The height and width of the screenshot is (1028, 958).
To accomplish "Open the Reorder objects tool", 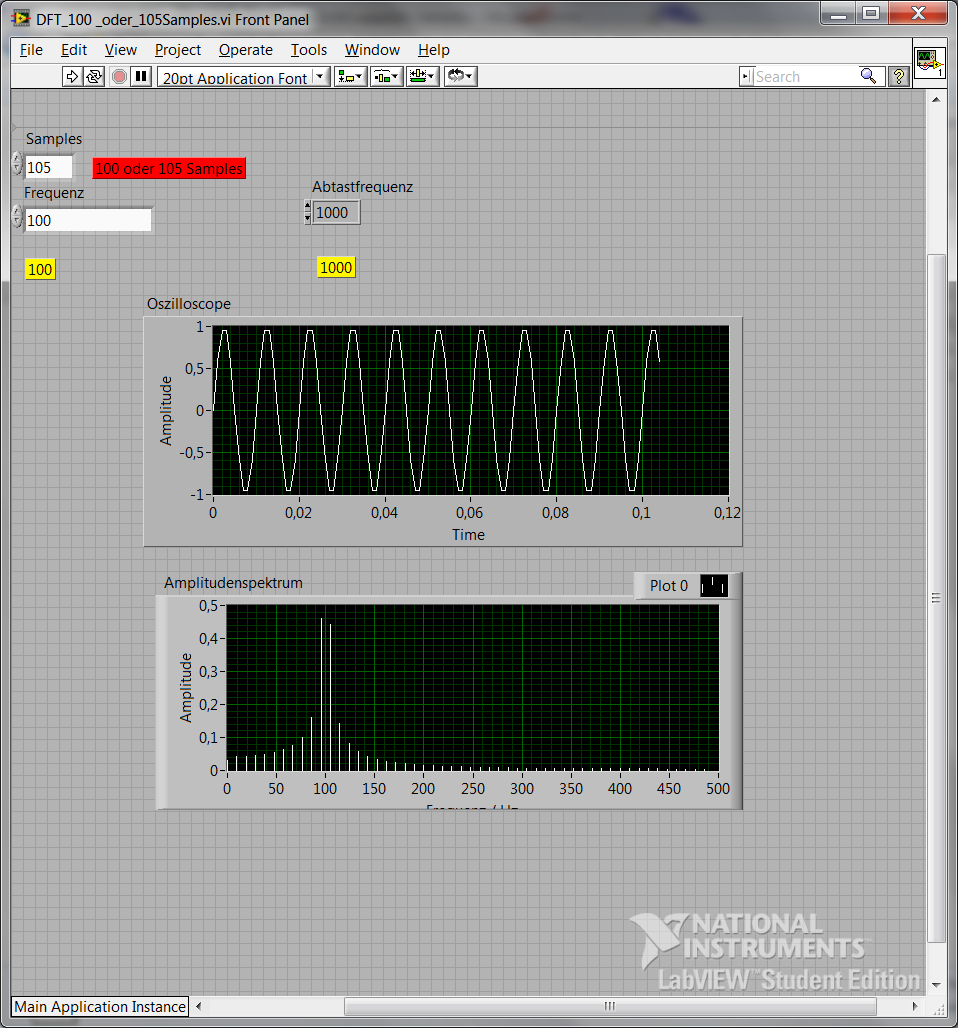I will click(x=460, y=76).
